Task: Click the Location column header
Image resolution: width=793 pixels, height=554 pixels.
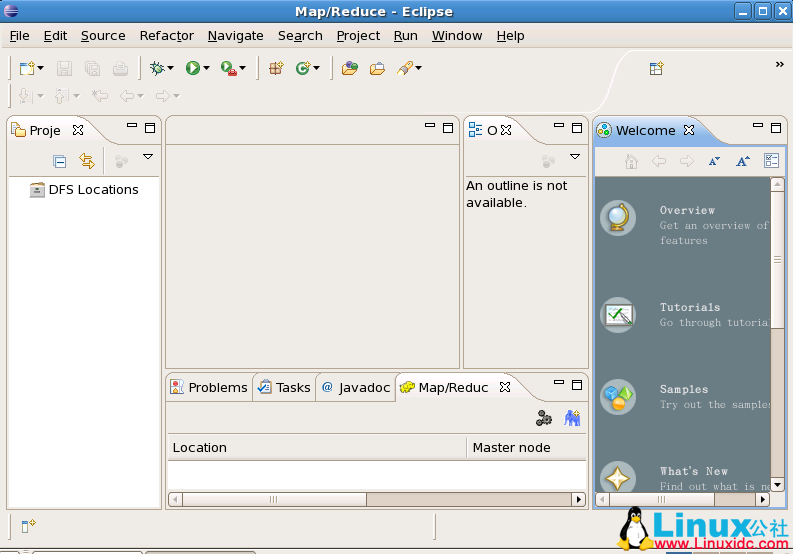Action: [317, 448]
